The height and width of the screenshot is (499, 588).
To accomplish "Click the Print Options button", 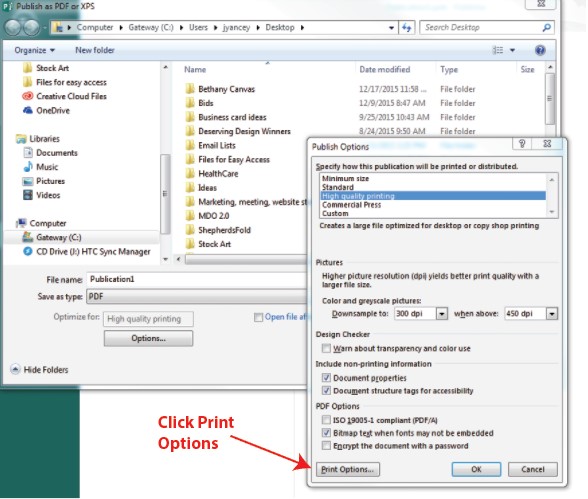I will point(348,469).
